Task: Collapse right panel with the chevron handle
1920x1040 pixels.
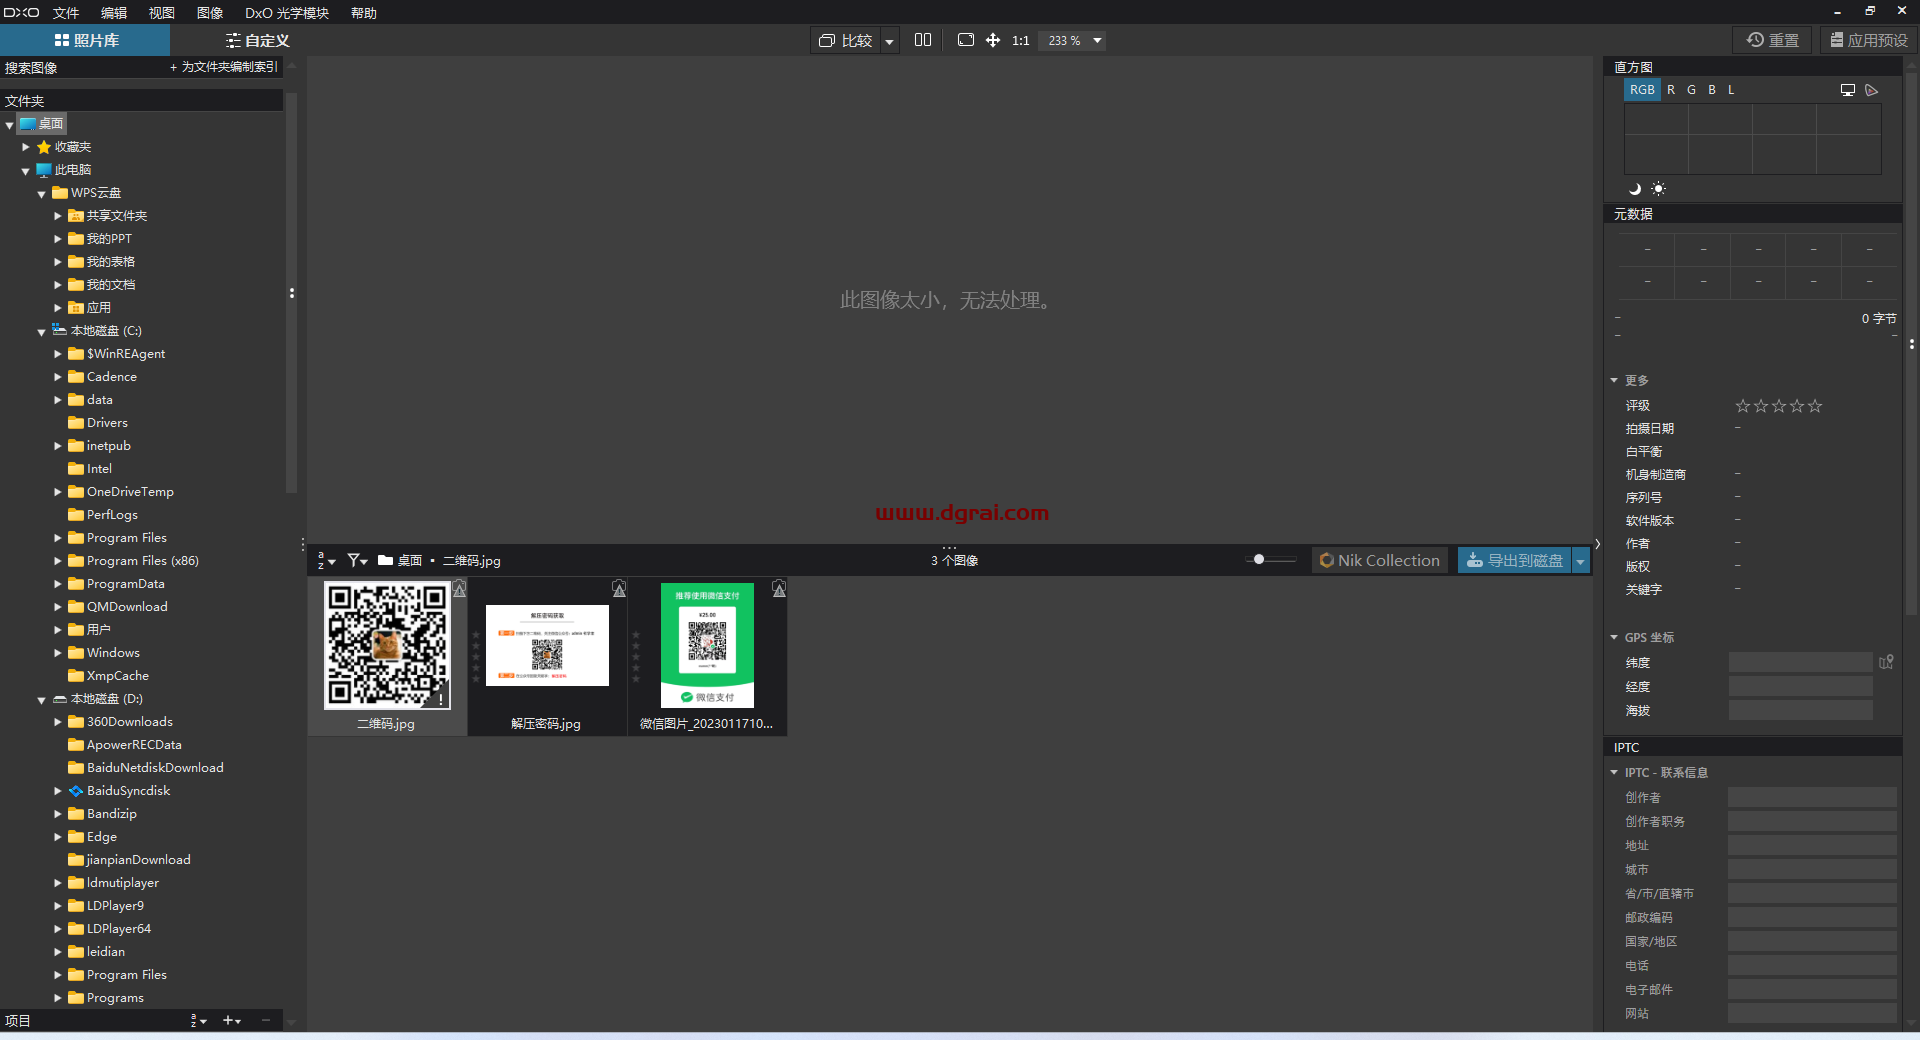Action: click(x=1597, y=545)
